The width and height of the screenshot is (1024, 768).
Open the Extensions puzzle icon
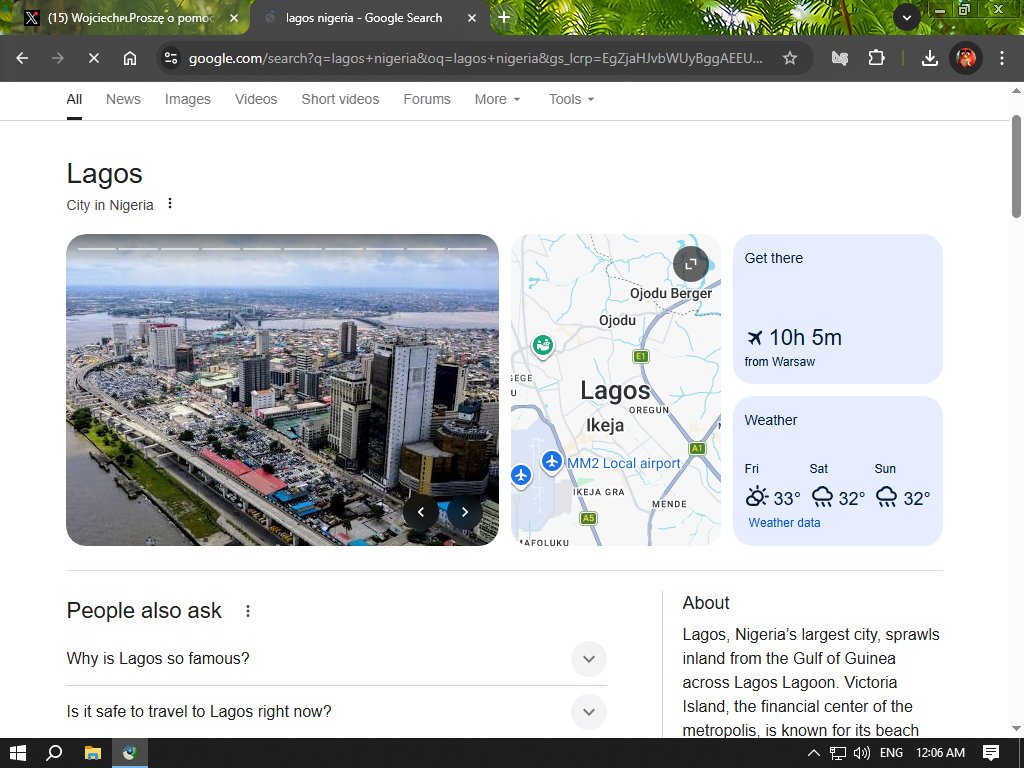(x=877, y=58)
